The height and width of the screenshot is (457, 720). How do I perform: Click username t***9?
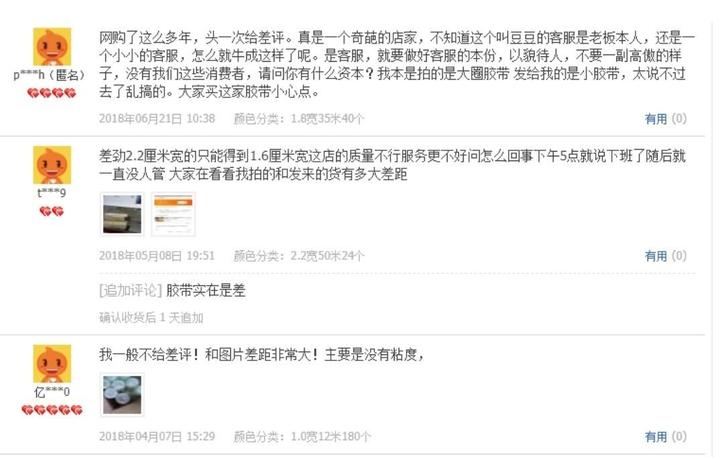[52, 193]
